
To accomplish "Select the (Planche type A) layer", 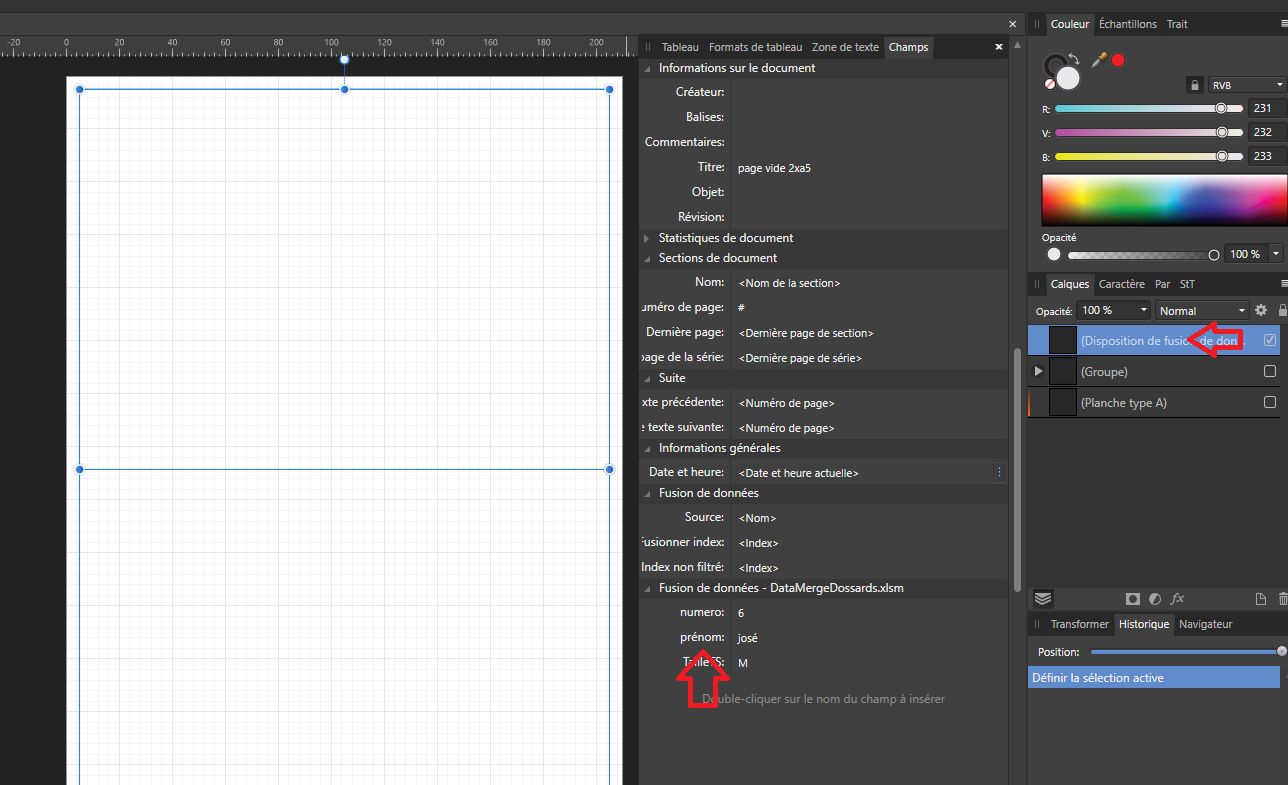I will coord(1154,402).
